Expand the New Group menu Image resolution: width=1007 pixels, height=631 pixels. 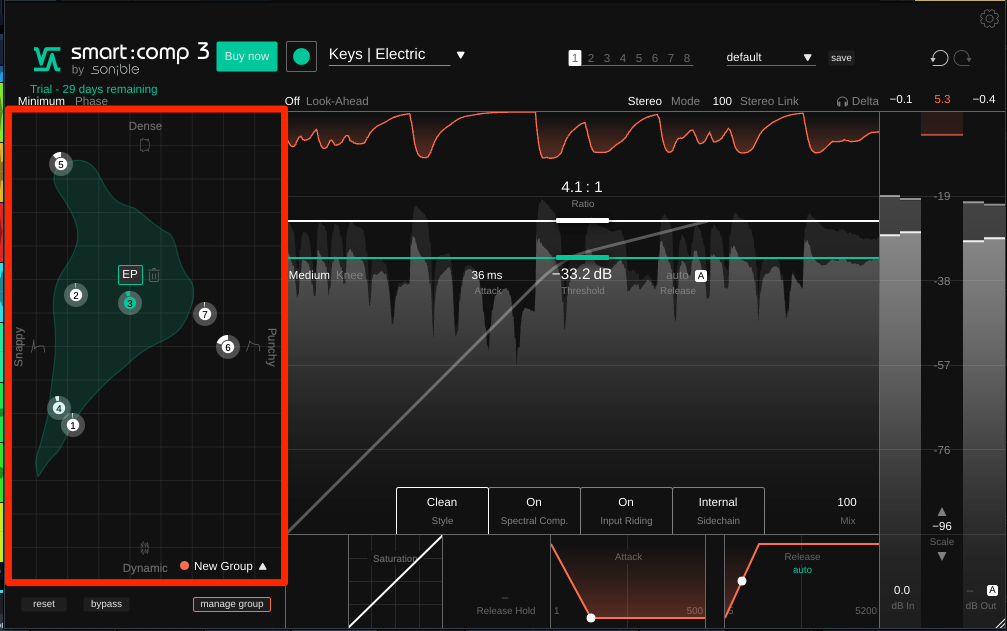tap(262, 566)
